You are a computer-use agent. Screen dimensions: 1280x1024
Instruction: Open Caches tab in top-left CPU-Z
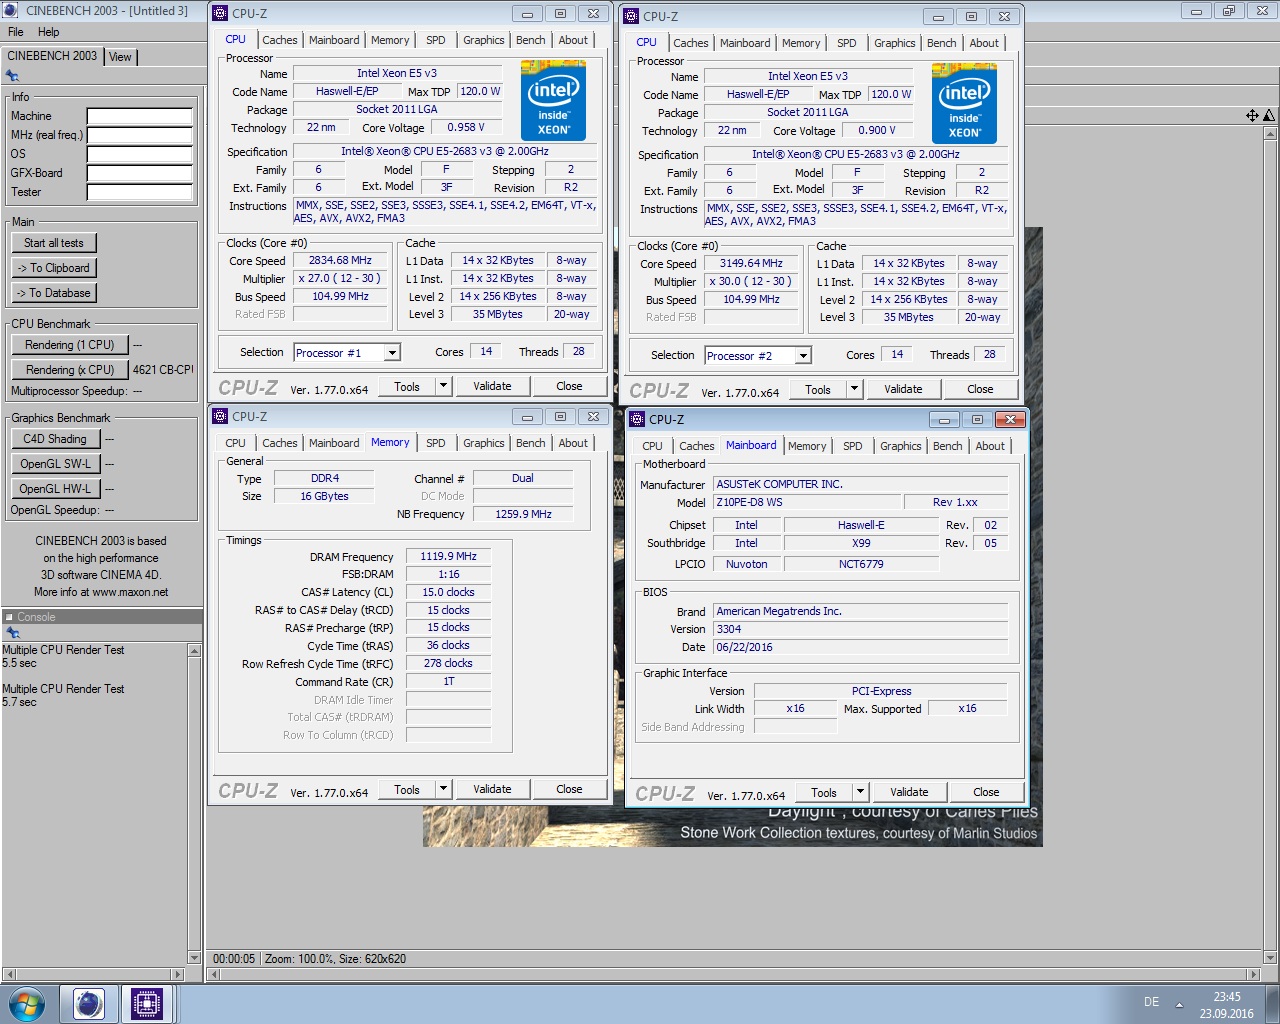click(280, 40)
